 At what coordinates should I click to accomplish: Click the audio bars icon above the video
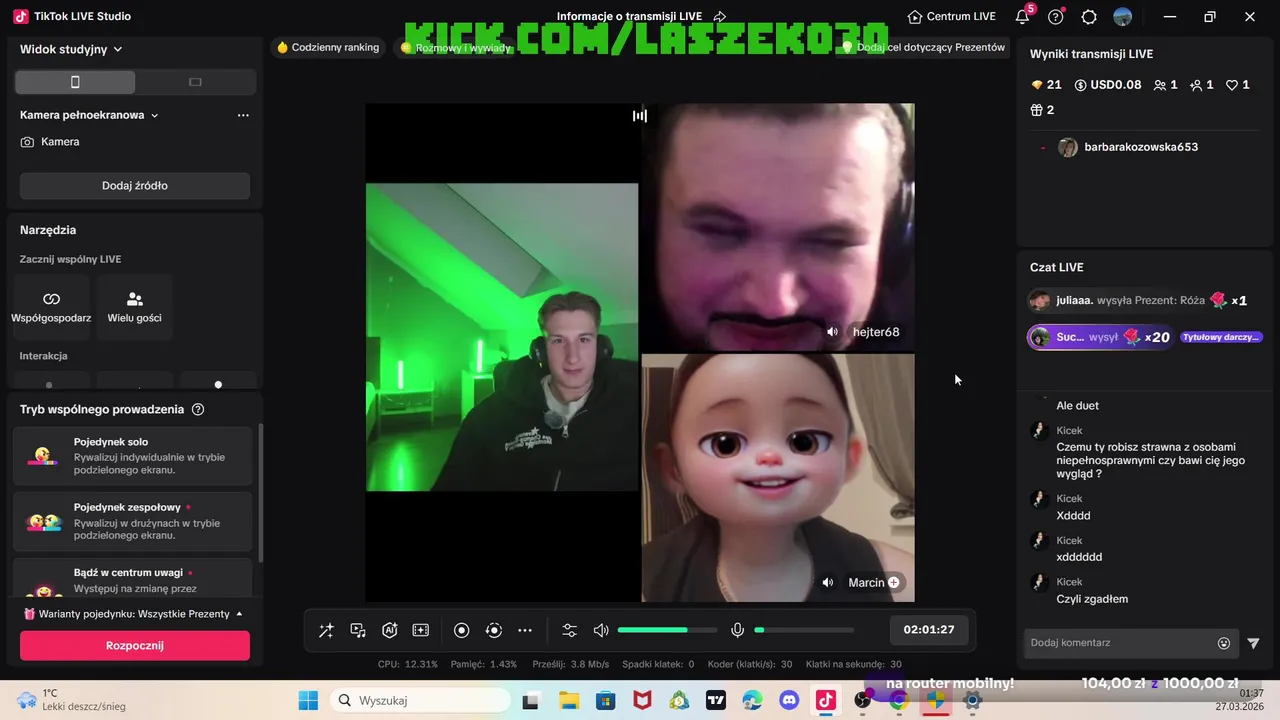[x=640, y=115]
